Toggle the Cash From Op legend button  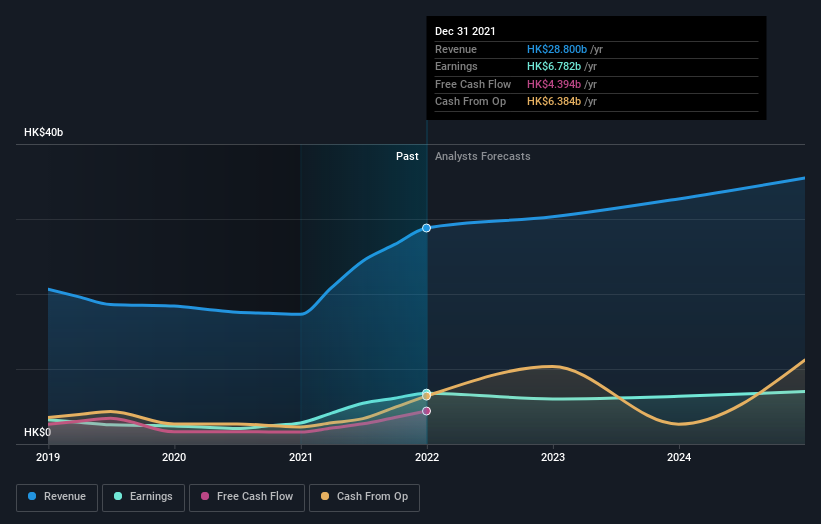pyautogui.click(x=364, y=497)
